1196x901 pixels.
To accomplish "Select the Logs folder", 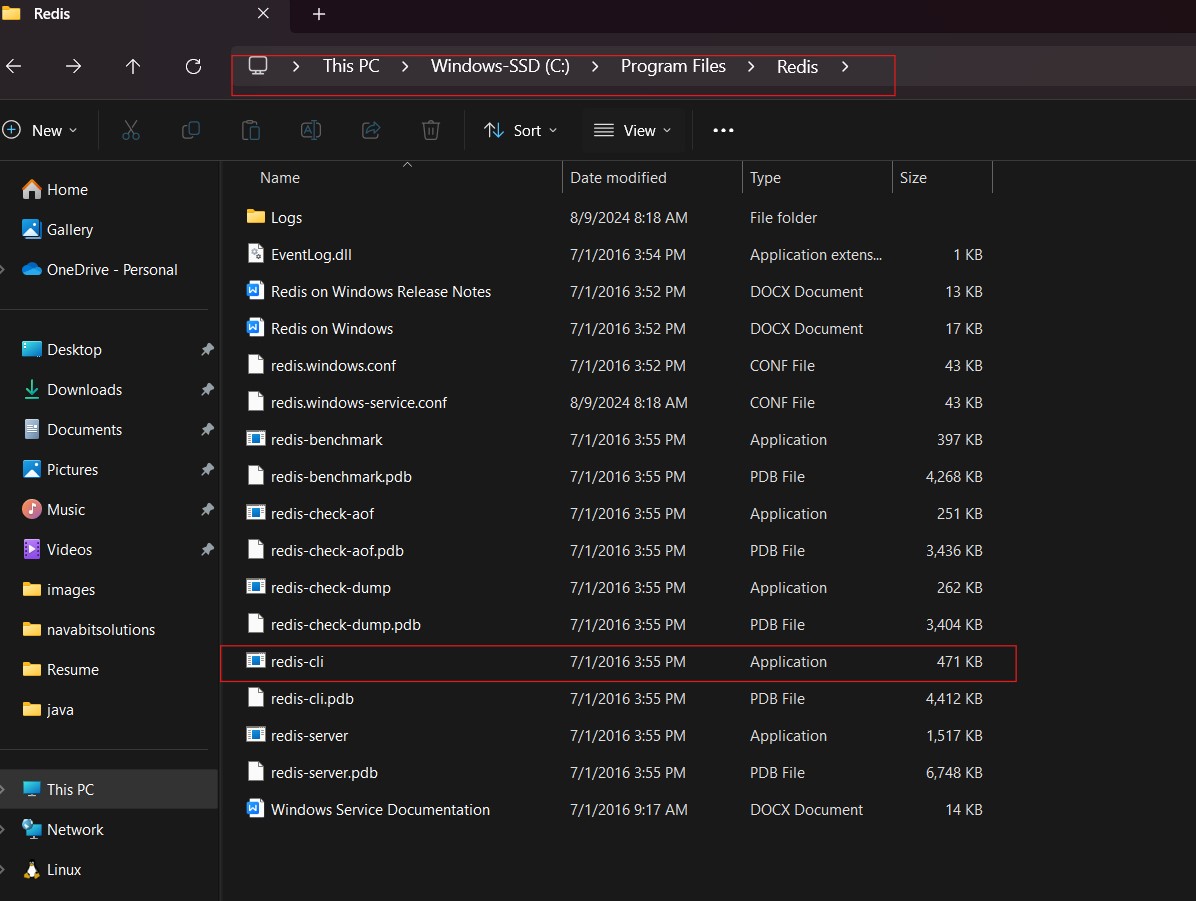I will (286, 218).
